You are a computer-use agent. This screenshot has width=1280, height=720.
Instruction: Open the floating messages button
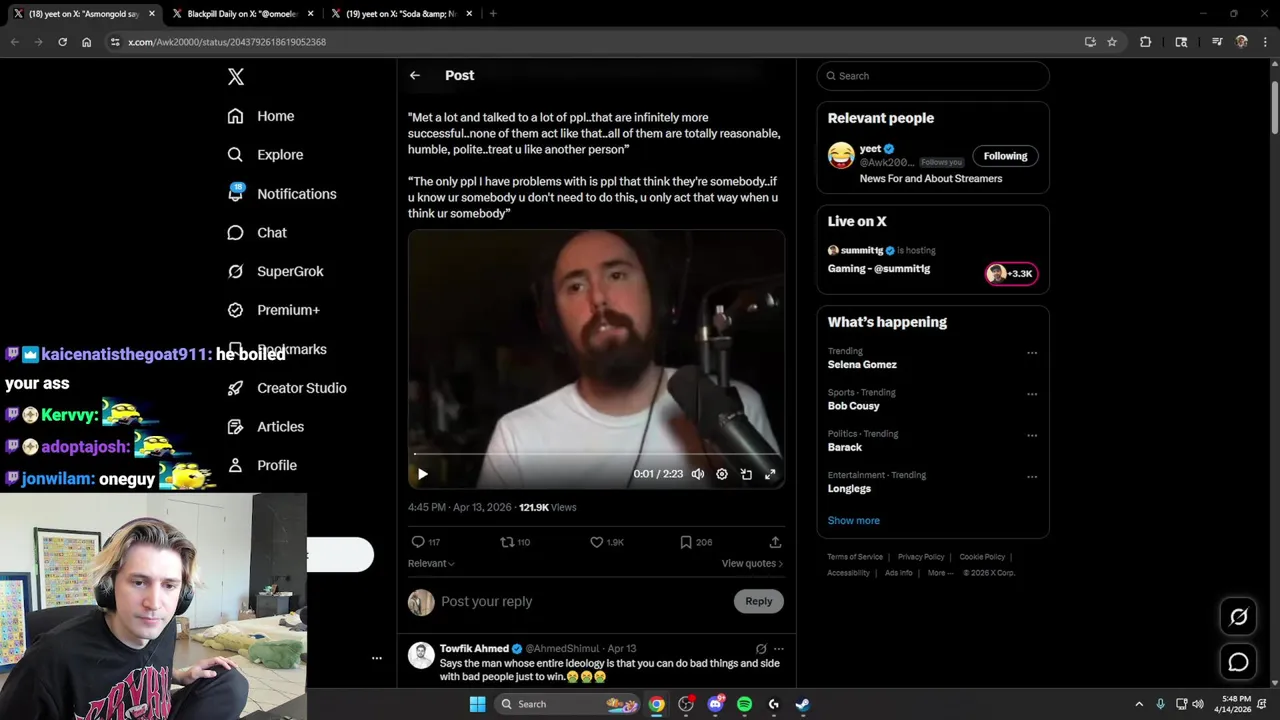click(x=1238, y=662)
